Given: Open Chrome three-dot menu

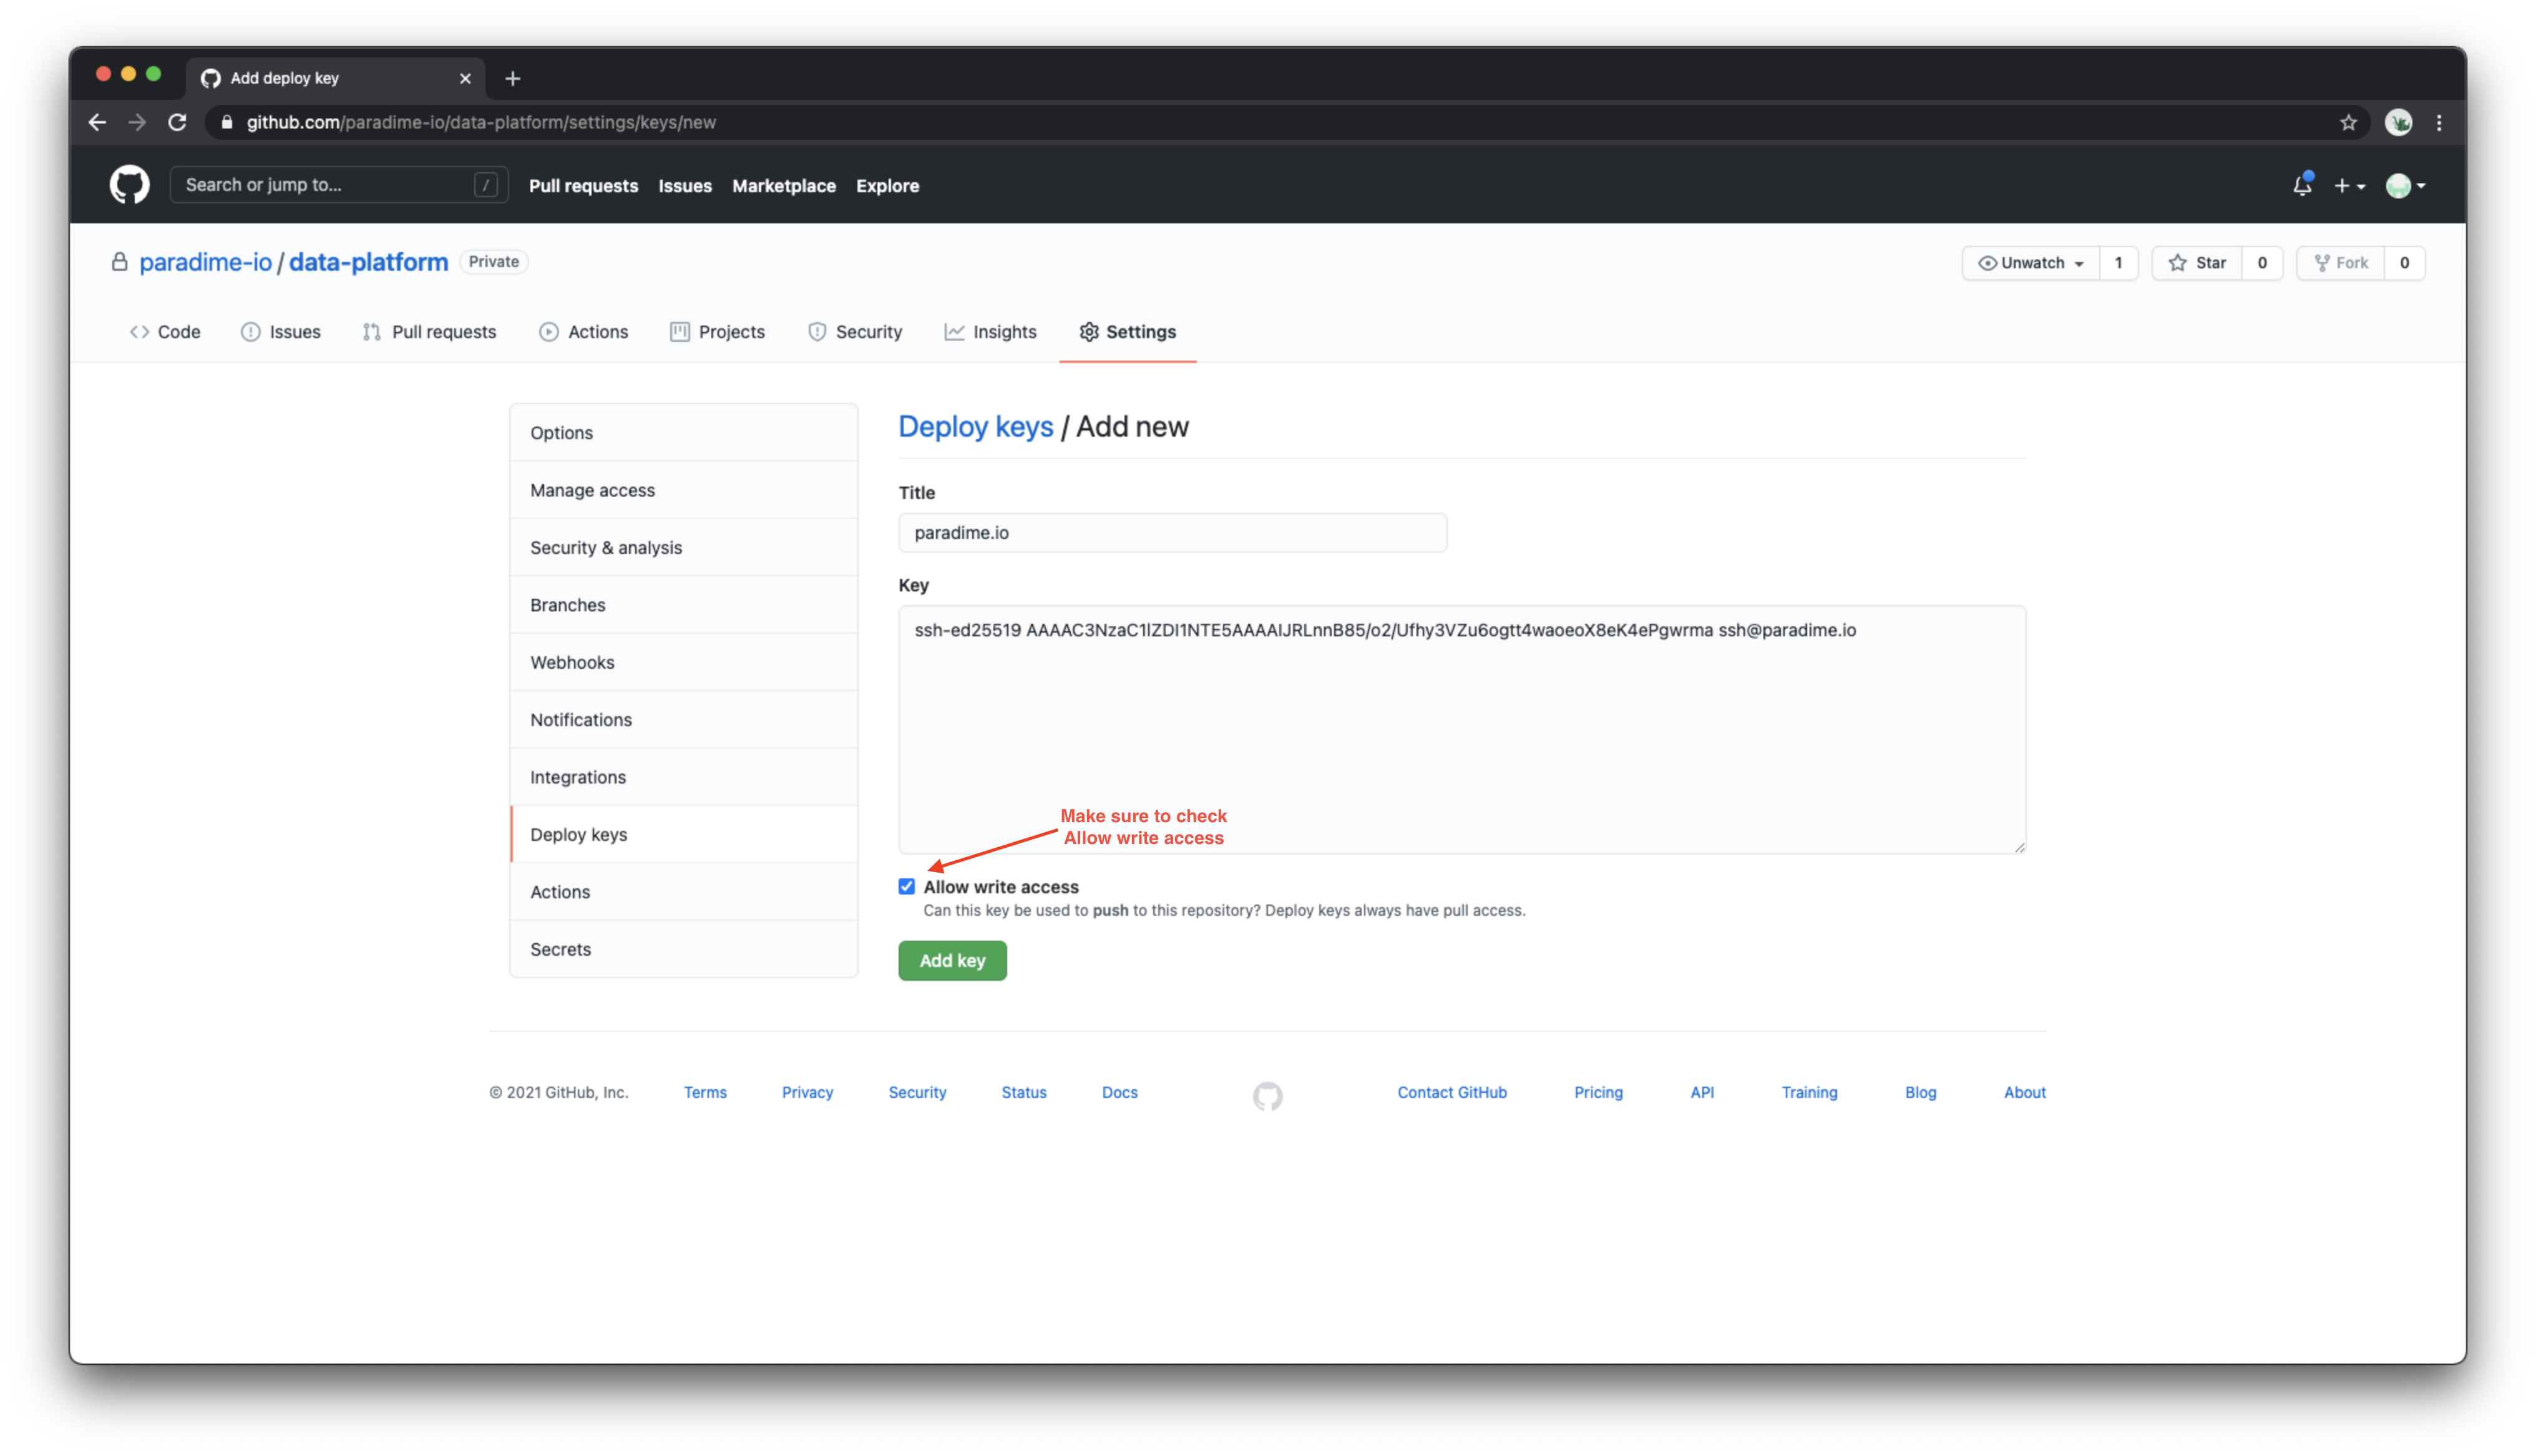Looking at the screenshot, I should coord(2439,122).
